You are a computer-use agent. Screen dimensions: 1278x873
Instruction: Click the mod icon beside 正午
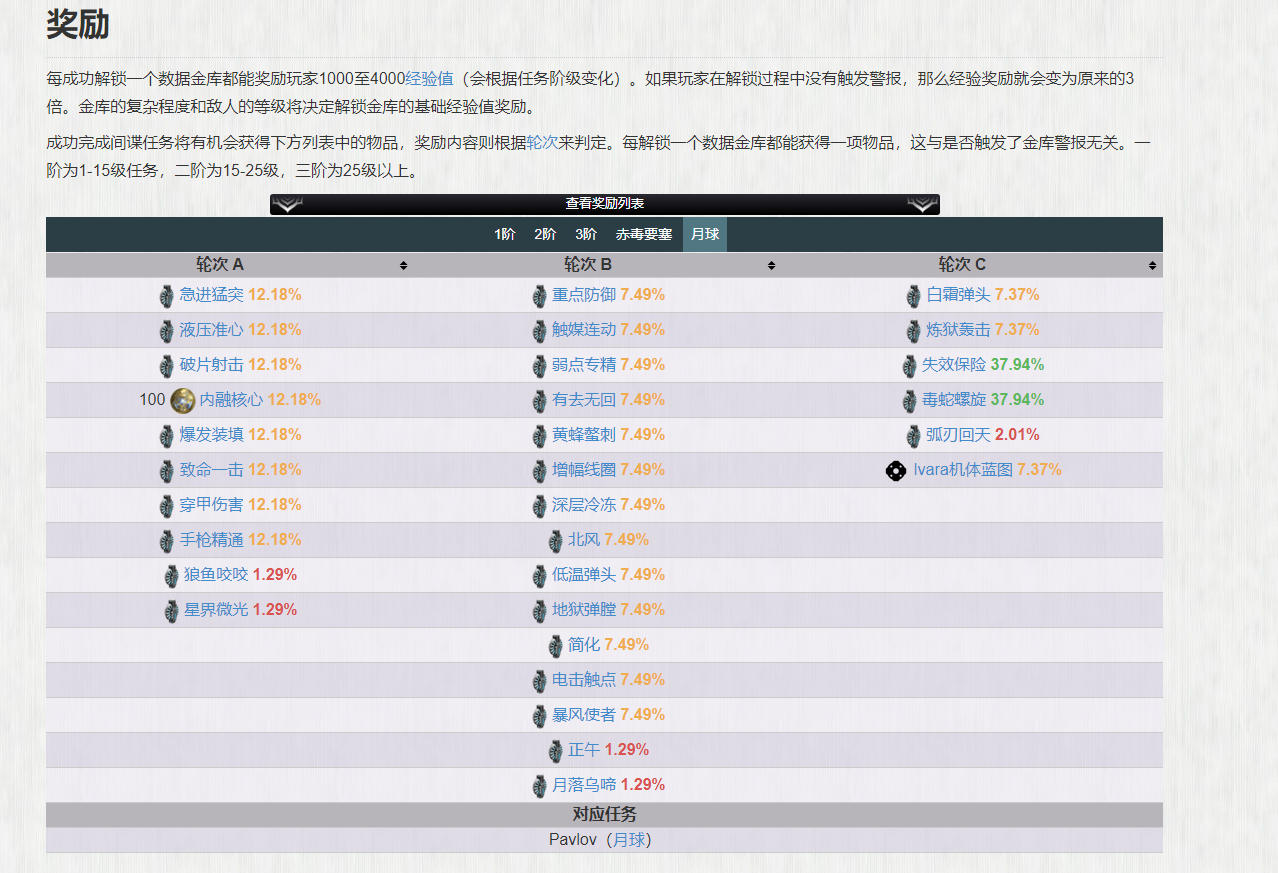click(x=556, y=750)
